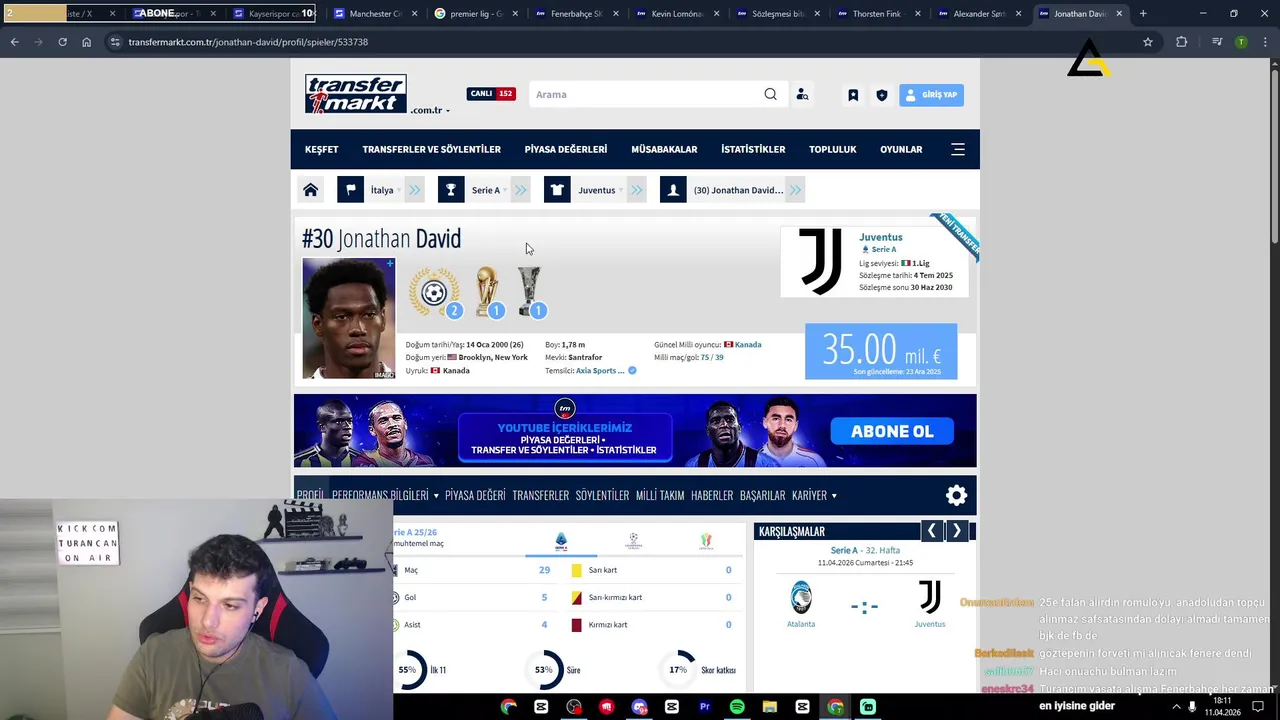Click the trophy icon beside Serie A breadcrumb
The width and height of the screenshot is (1280, 720).
pyautogui.click(x=451, y=190)
